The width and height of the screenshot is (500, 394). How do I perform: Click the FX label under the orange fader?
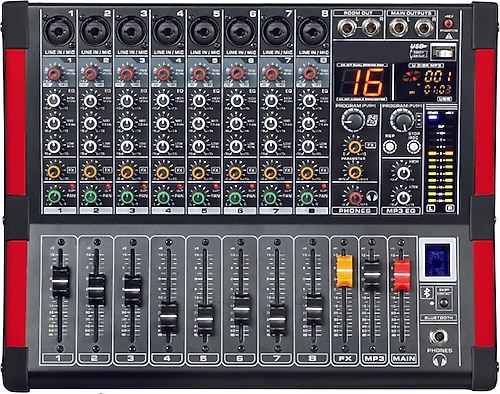pos(345,359)
